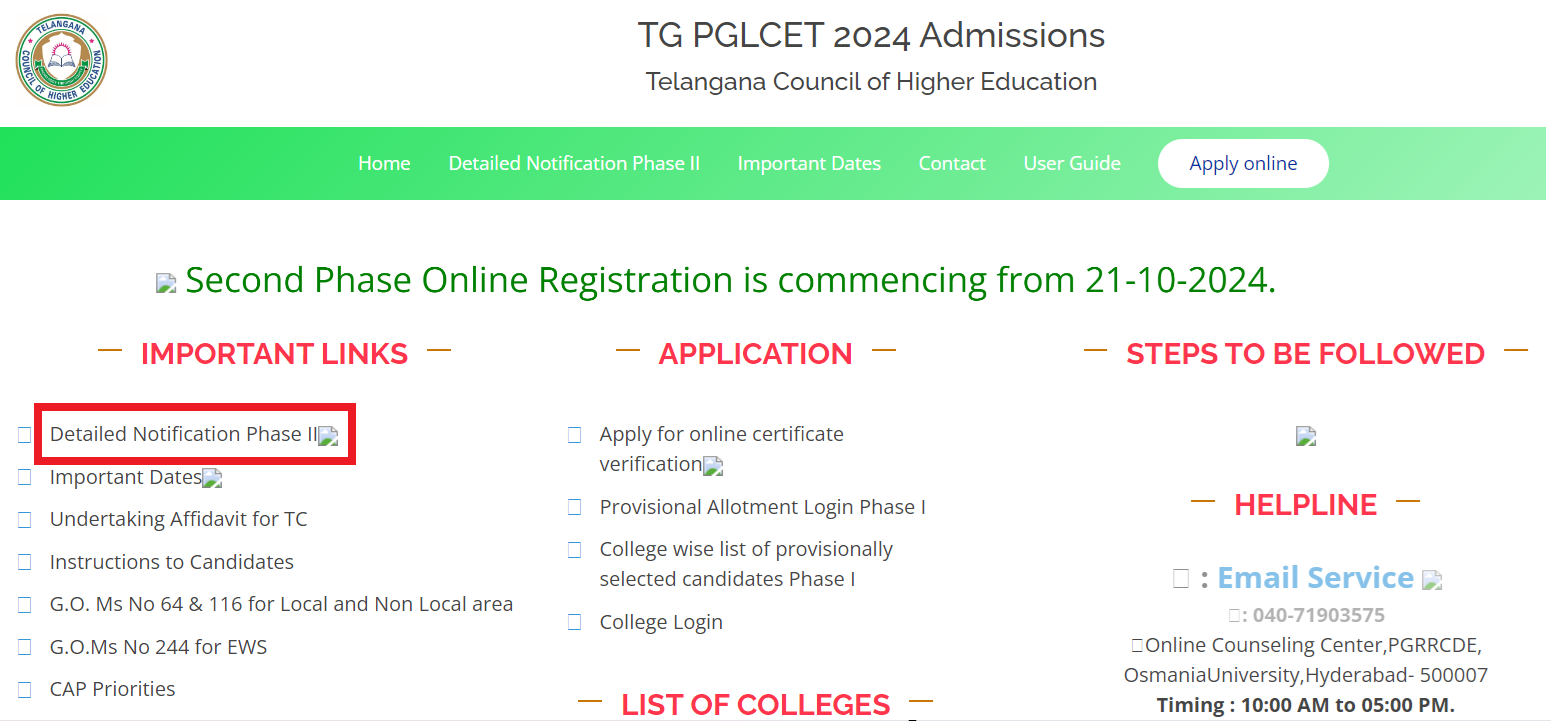Open the Contact page from the menu
Image resolution: width=1551 pixels, height=721 pixels.
click(x=951, y=163)
